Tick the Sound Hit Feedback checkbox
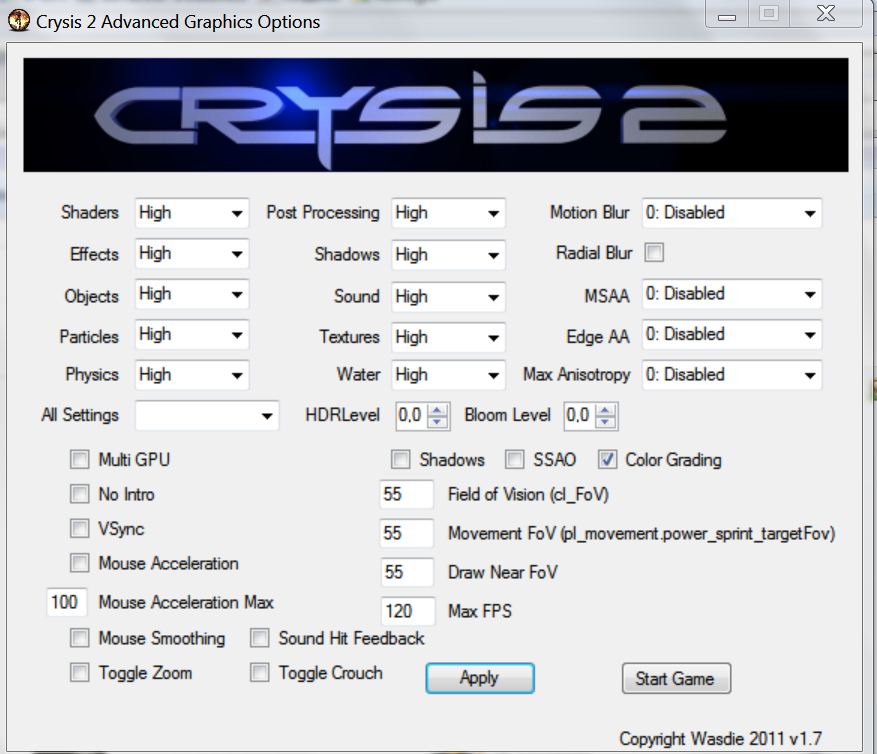 click(x=260, y=638)
